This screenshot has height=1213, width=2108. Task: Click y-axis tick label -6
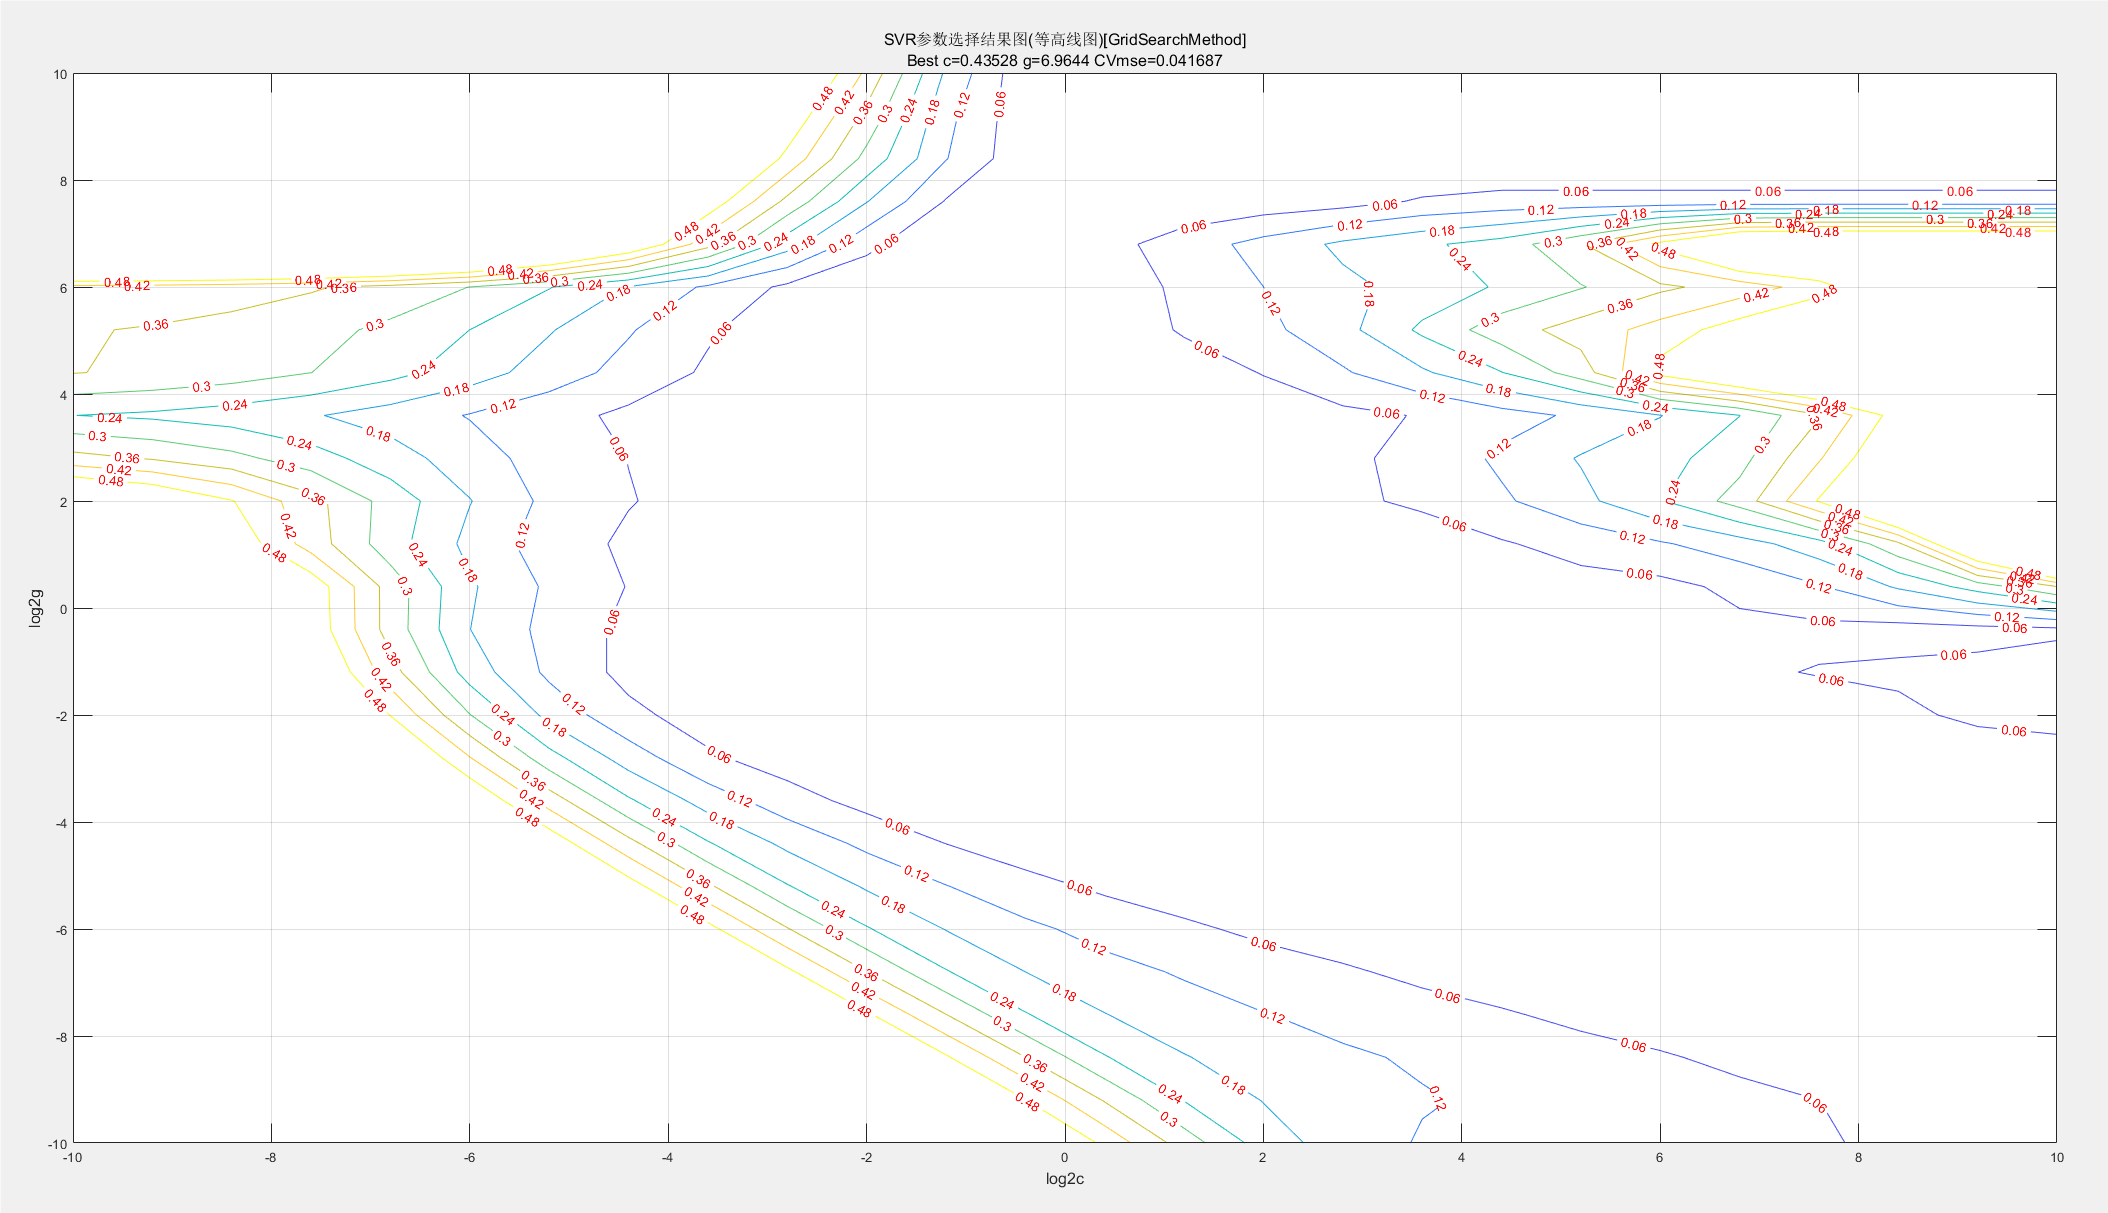click(60, 930)
